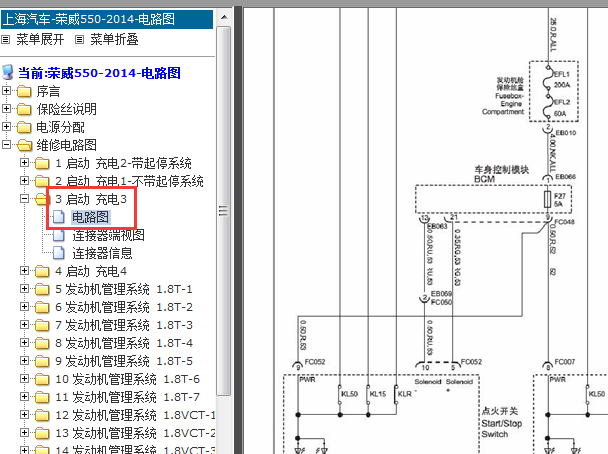Collapse the 维修电路图 tree node
The image size is (608, 454).
[x=7, y=145]
